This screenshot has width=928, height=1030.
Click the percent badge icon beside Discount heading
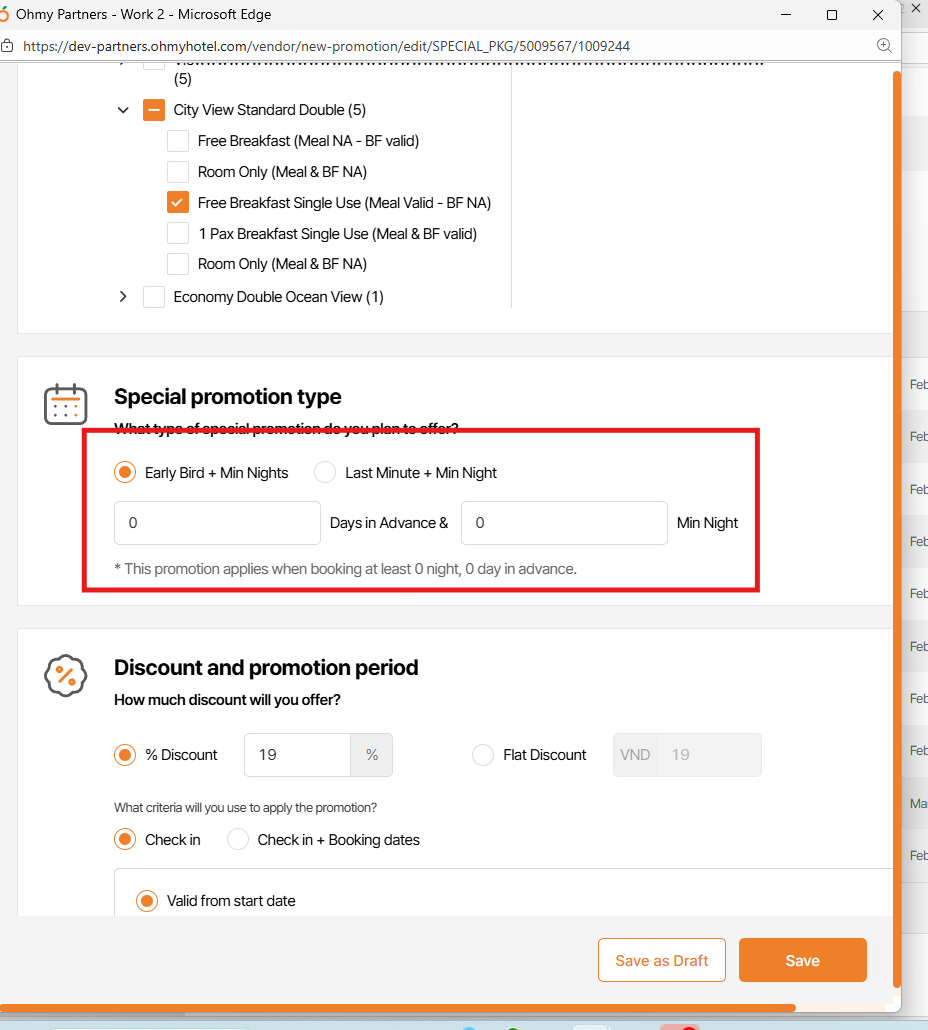(66, 675)
